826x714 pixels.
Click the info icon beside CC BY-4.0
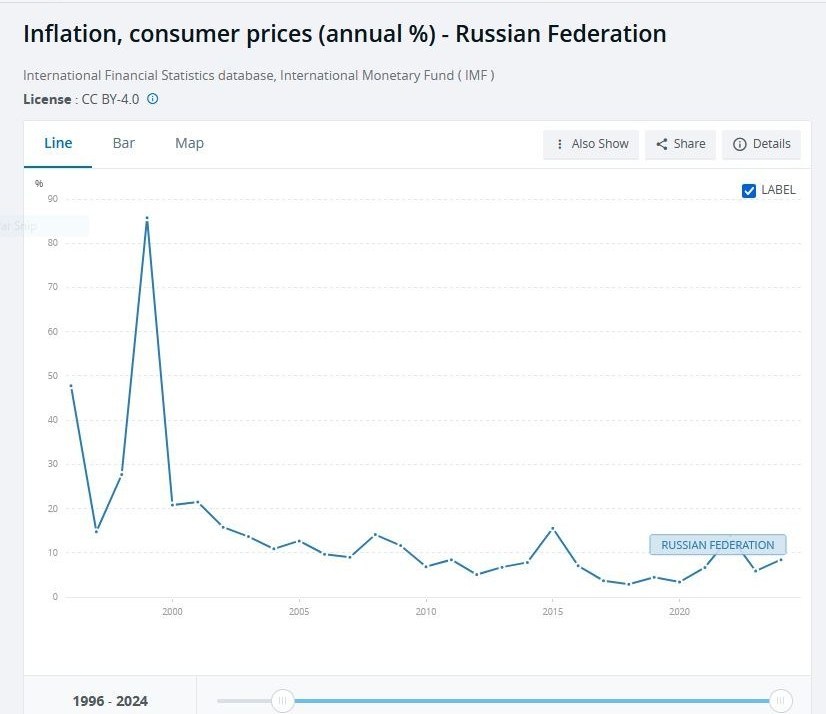point(153,99)
